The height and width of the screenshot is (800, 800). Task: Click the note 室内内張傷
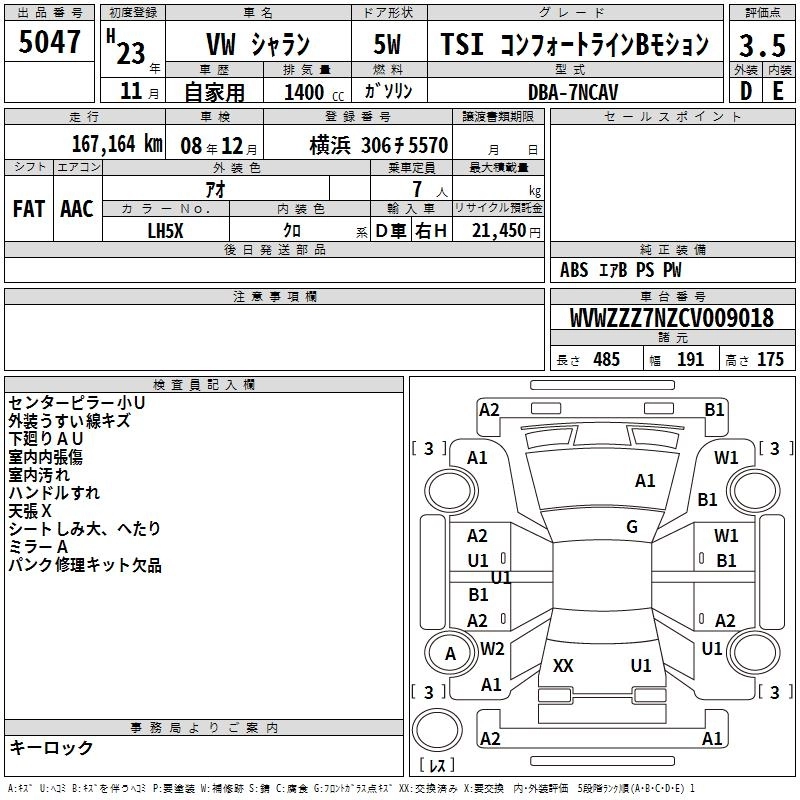[45, 457]
